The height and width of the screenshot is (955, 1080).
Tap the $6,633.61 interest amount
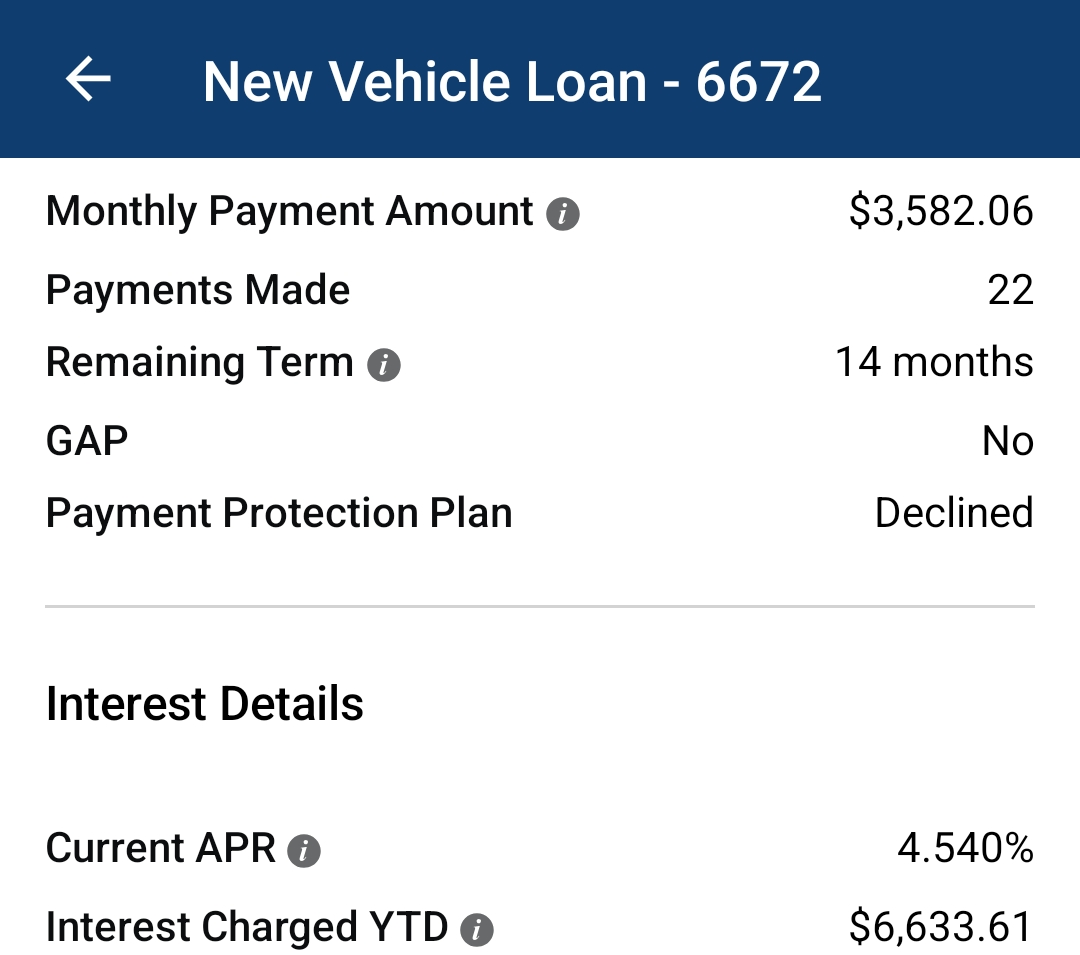click(940, 927)
